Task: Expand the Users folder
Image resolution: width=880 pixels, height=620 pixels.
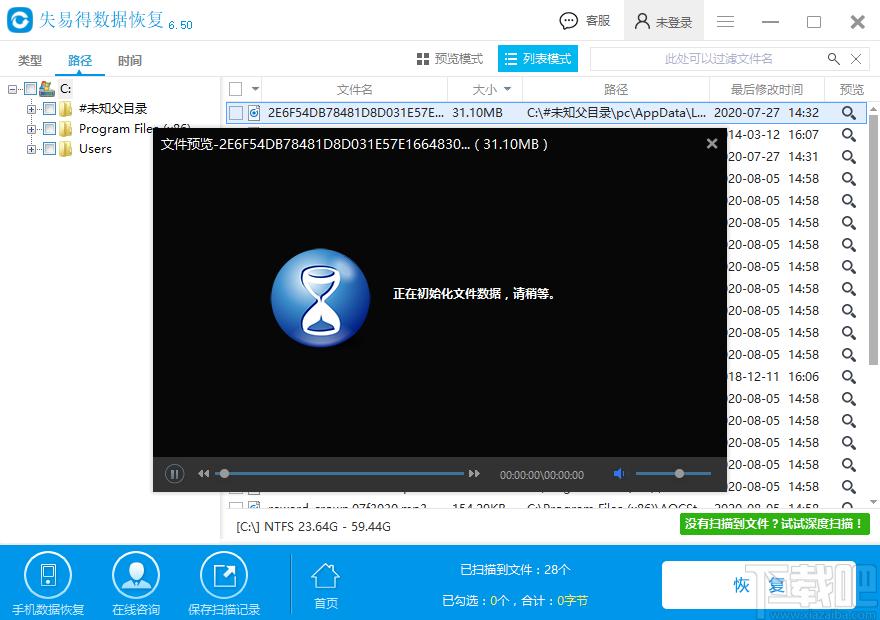Action: click(31, 149)
